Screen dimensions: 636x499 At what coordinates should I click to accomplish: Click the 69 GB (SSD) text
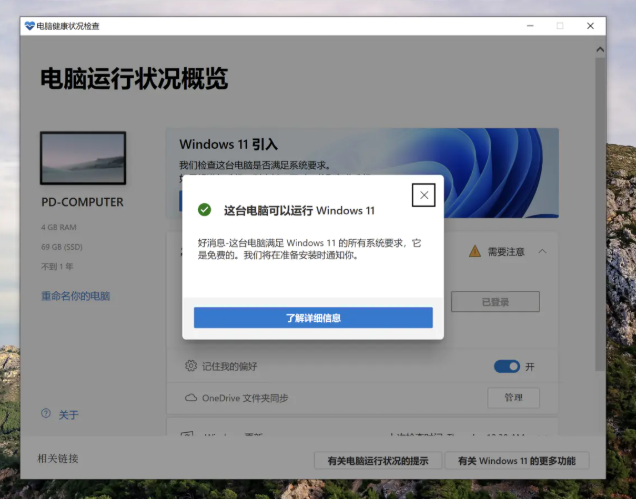[x=62, y=247]
